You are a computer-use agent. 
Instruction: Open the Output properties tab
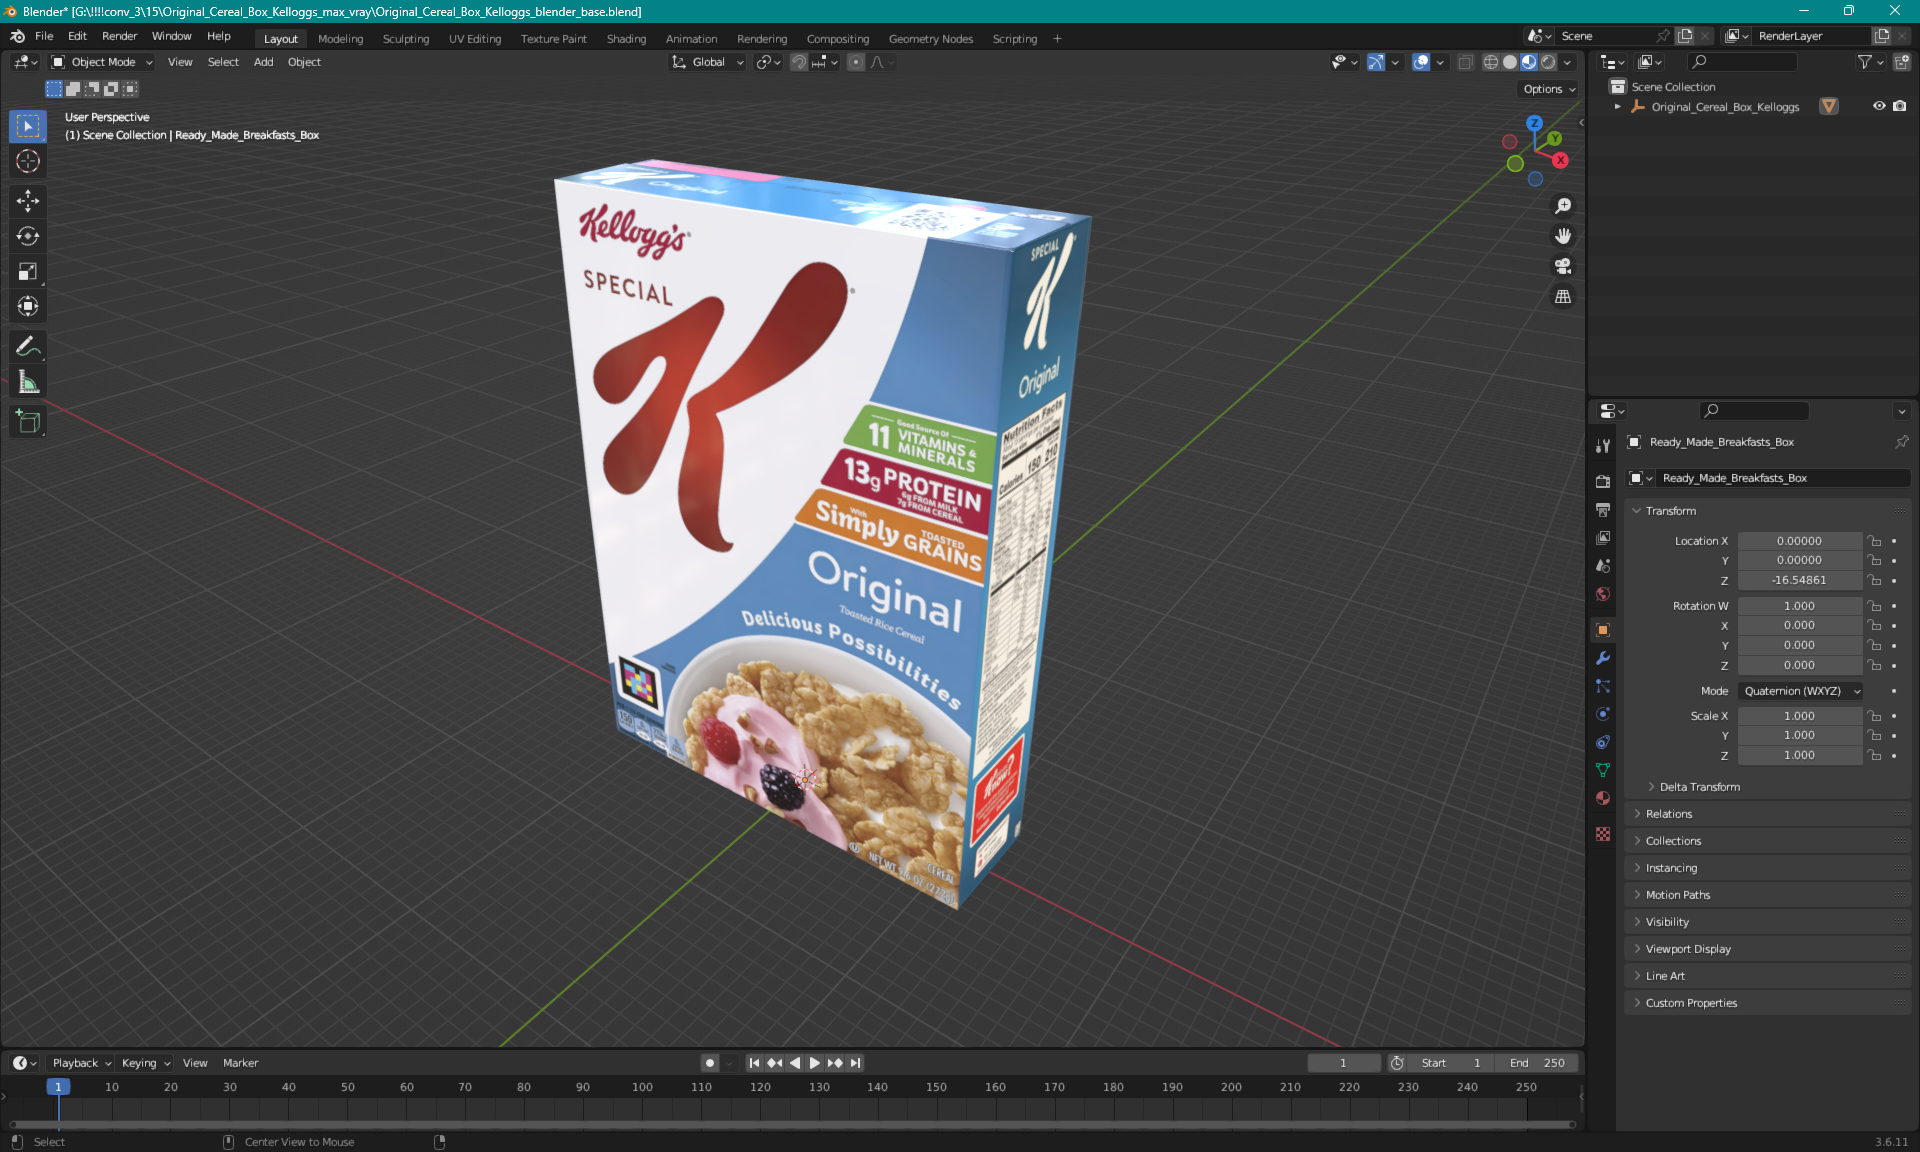click(1603, 510)
